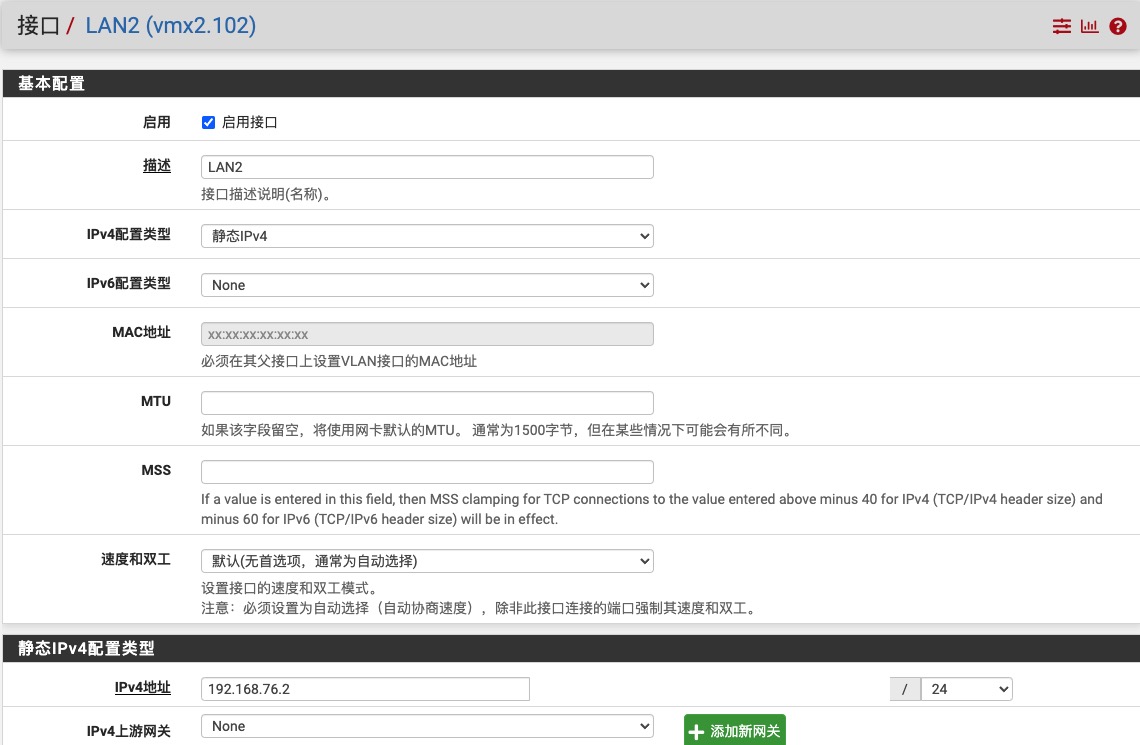1140x745 pixels.
Task: Click the LAN2 (vmx2.102) breadcrumb title
Action: [170, 26]
